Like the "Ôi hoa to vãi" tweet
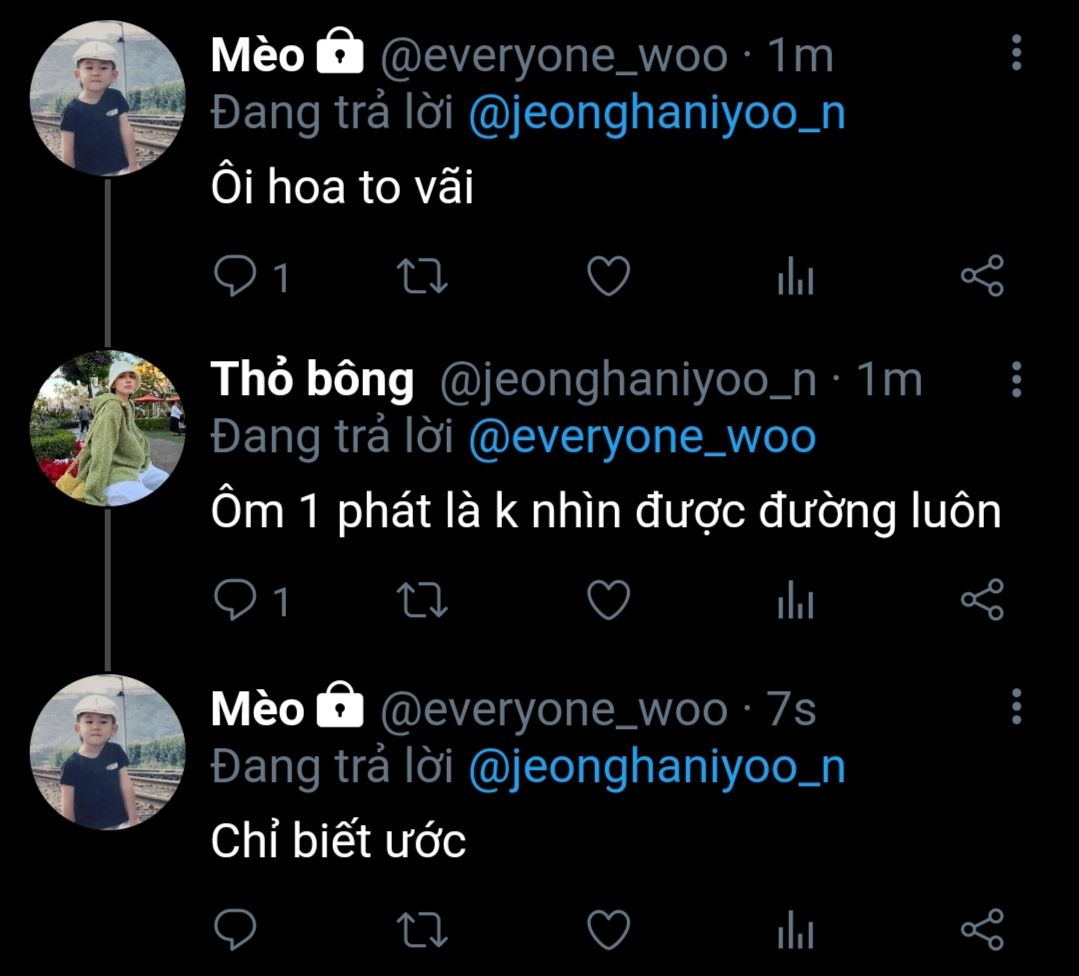The image size is (1079, 976). click(x=607, y=277)
